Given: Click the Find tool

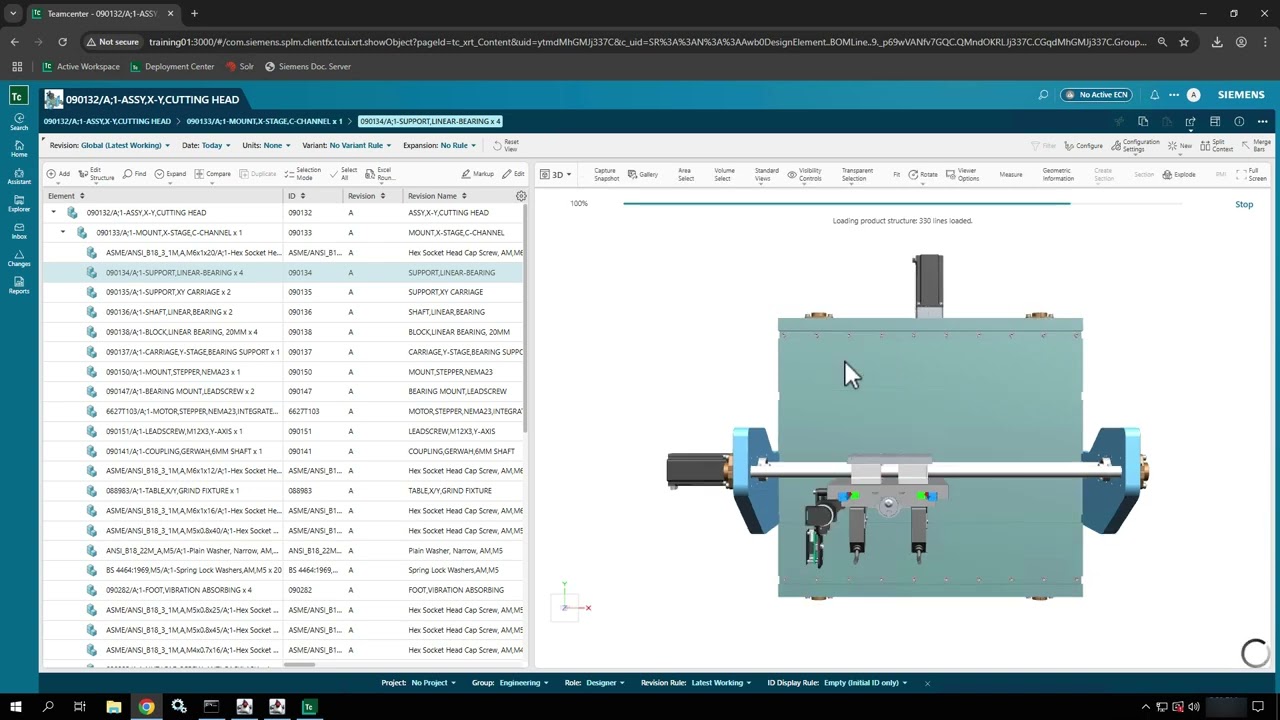Looking at the screenshot, I should (135, 174).
